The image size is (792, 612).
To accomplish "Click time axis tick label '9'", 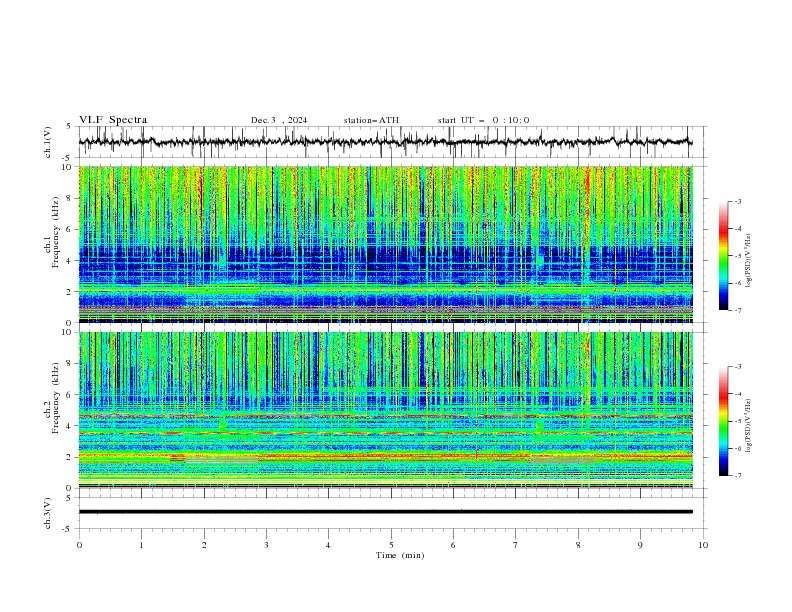I will click(x=640, y=545).
